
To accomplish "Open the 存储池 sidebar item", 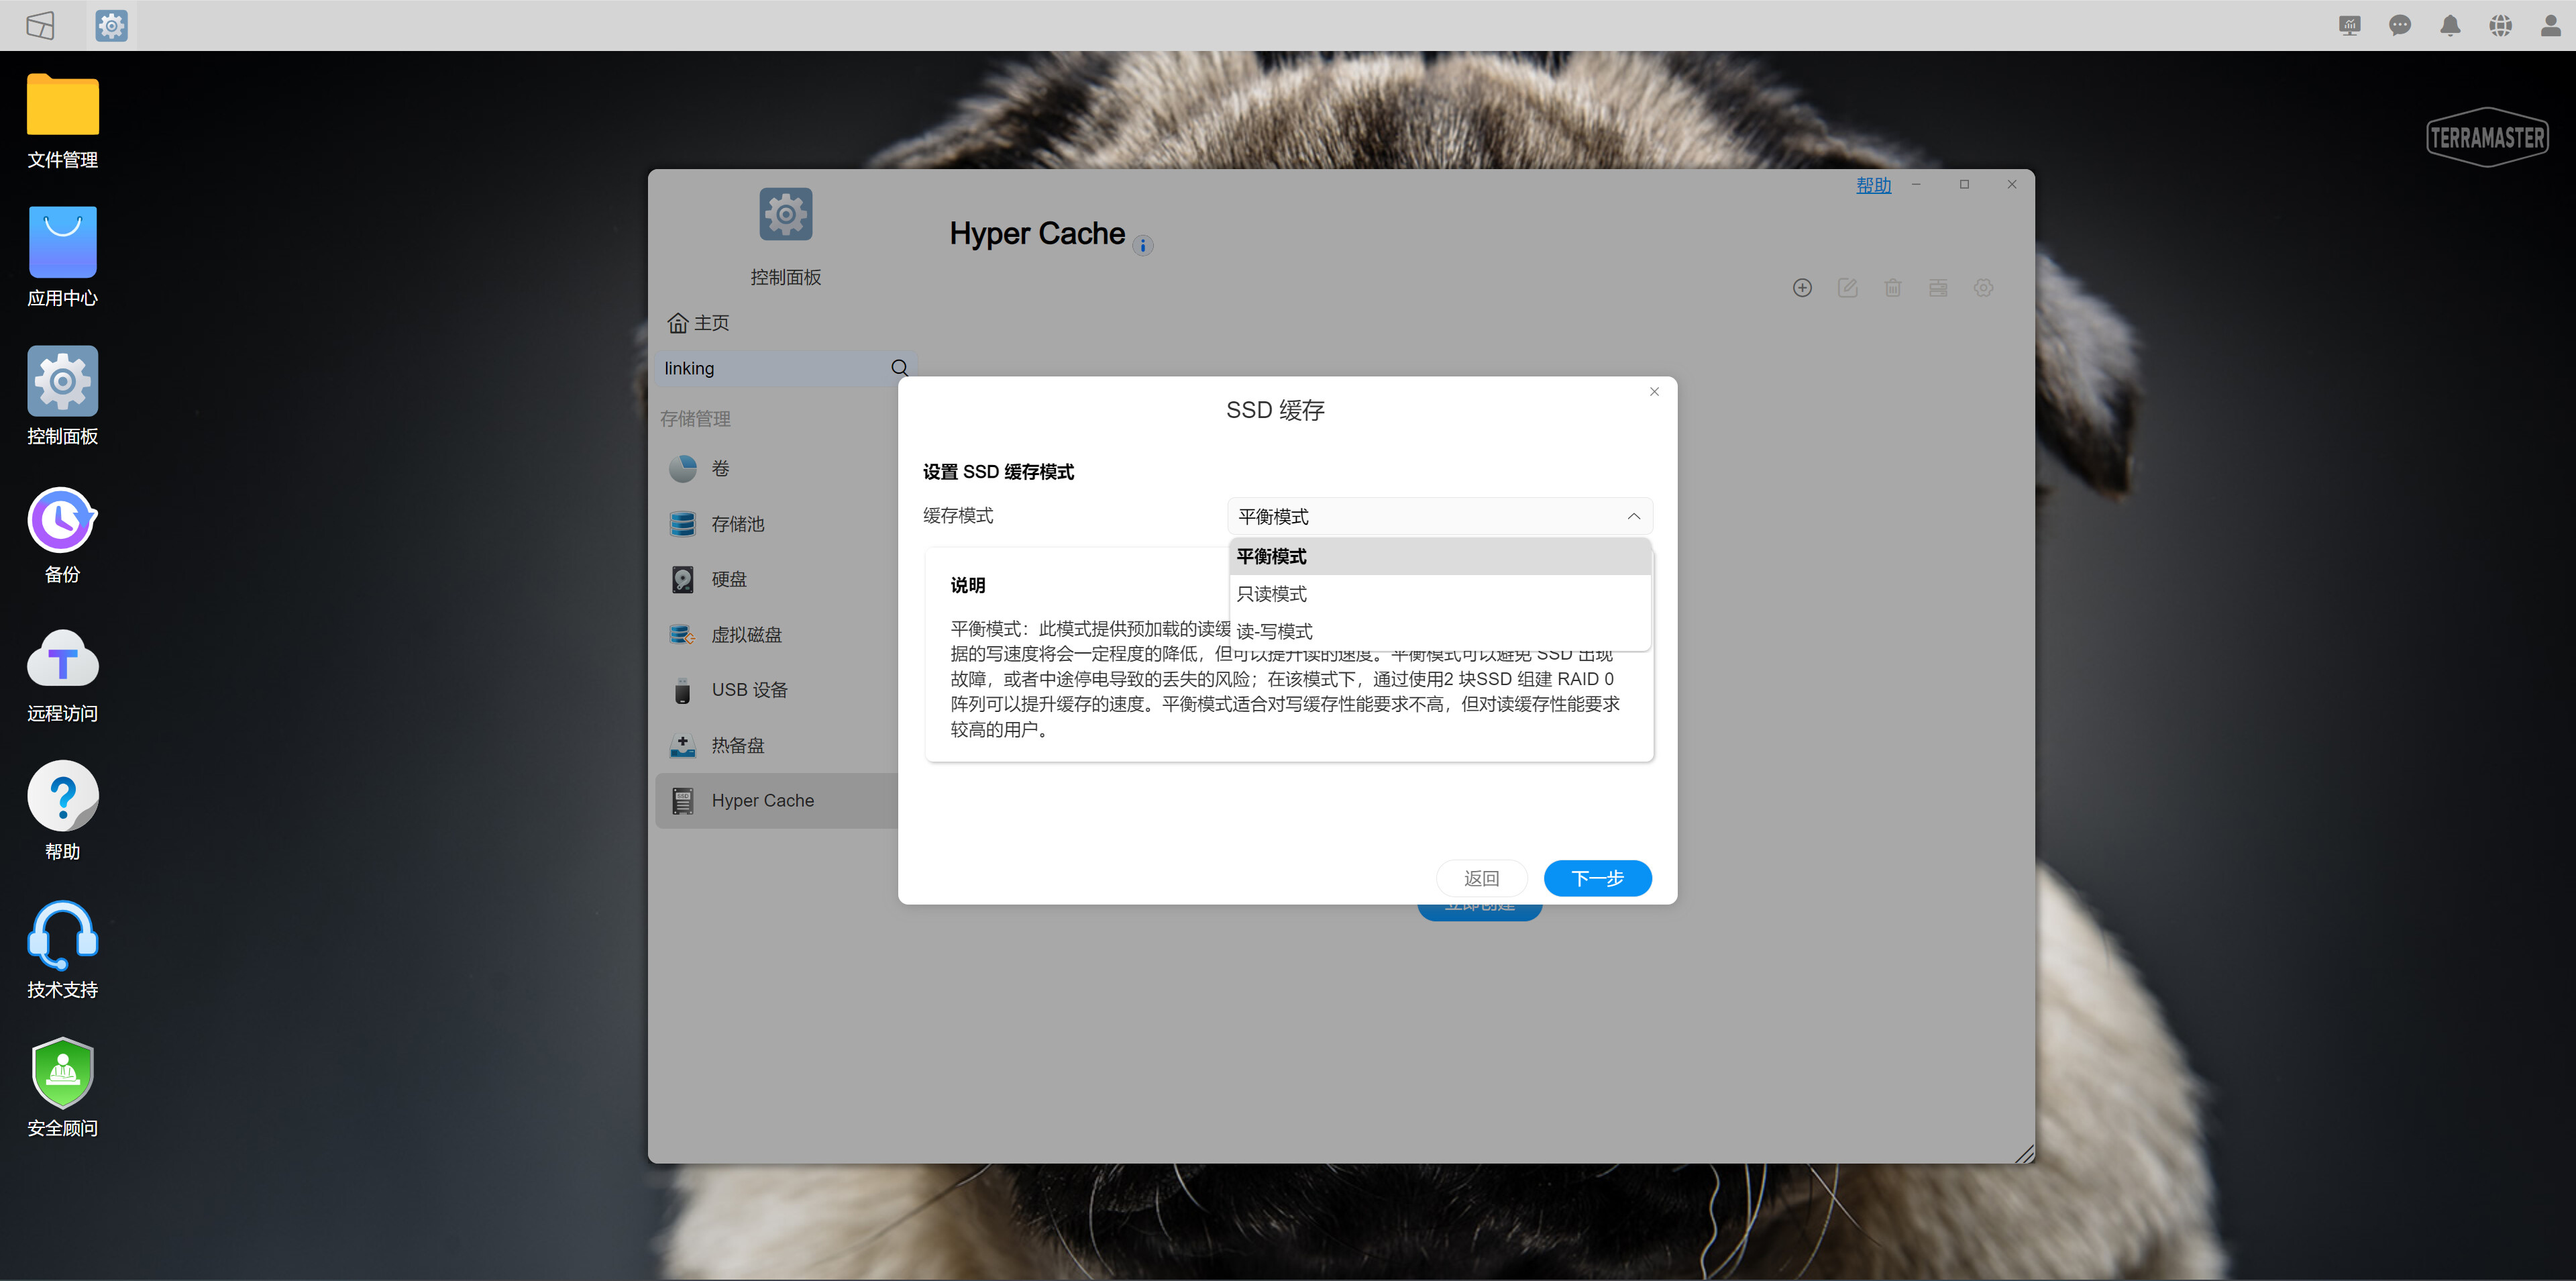I will point(737,524).
